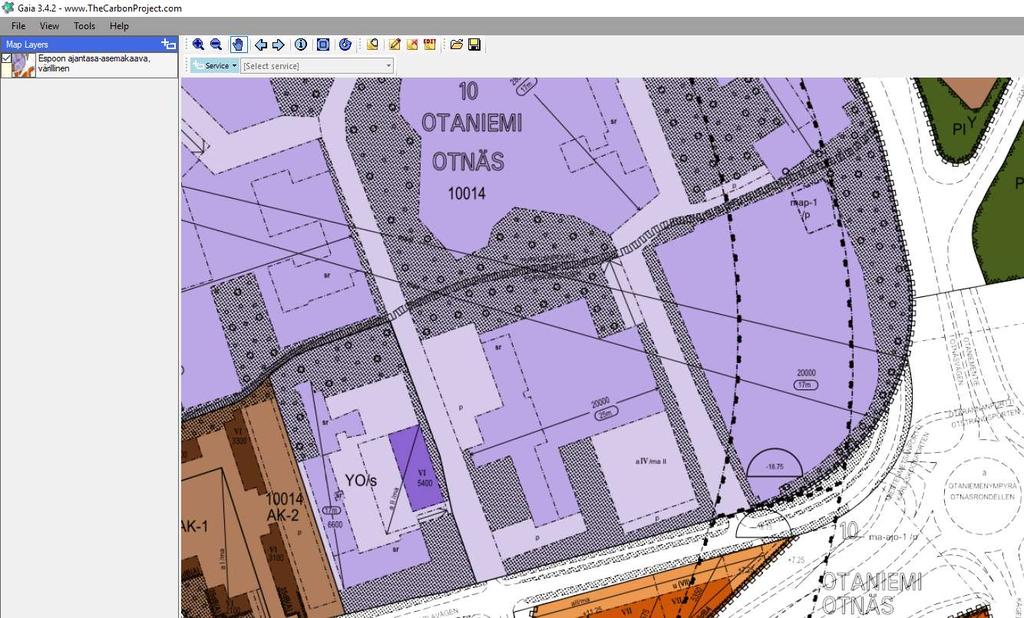This screenshot has height=618, width=1024.
Task: Go to previous map extent arrow
Action: click(x=261, y=44)
